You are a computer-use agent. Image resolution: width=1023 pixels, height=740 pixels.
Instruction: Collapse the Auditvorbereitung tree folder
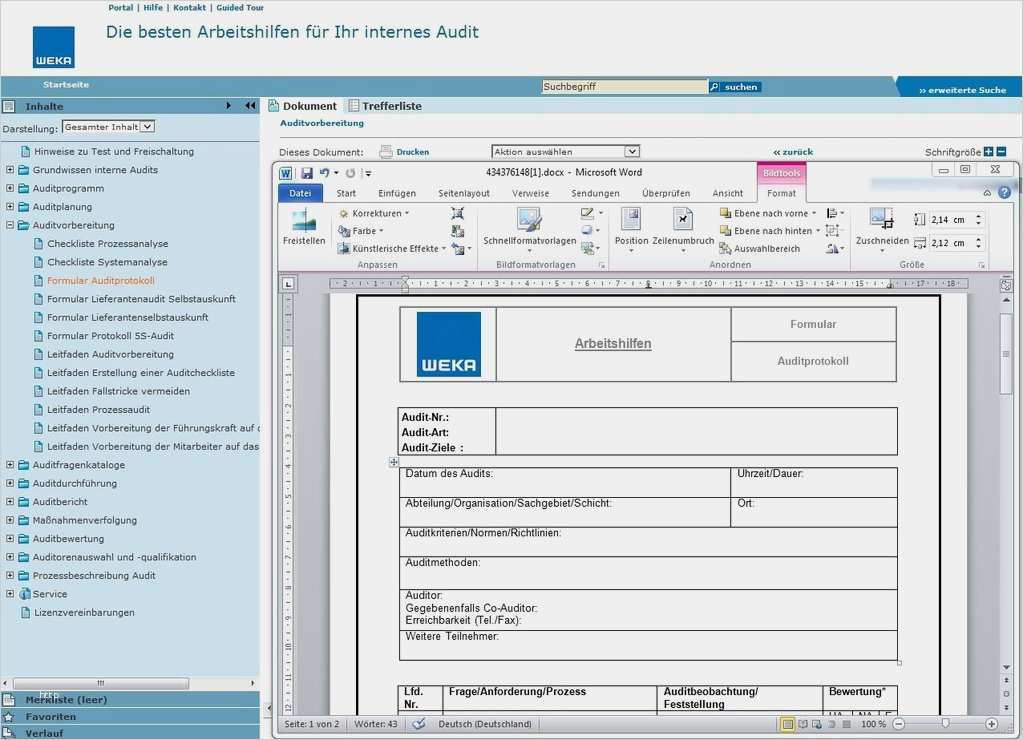coord(10,225)
